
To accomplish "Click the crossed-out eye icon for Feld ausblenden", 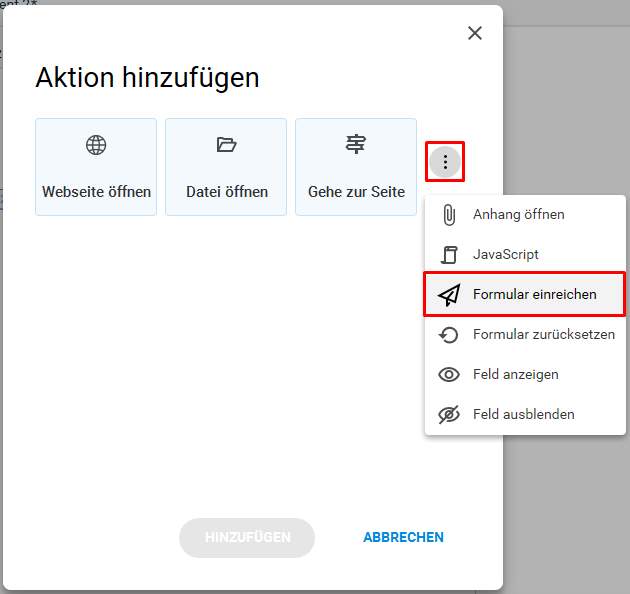I will (x=449, y=414).
